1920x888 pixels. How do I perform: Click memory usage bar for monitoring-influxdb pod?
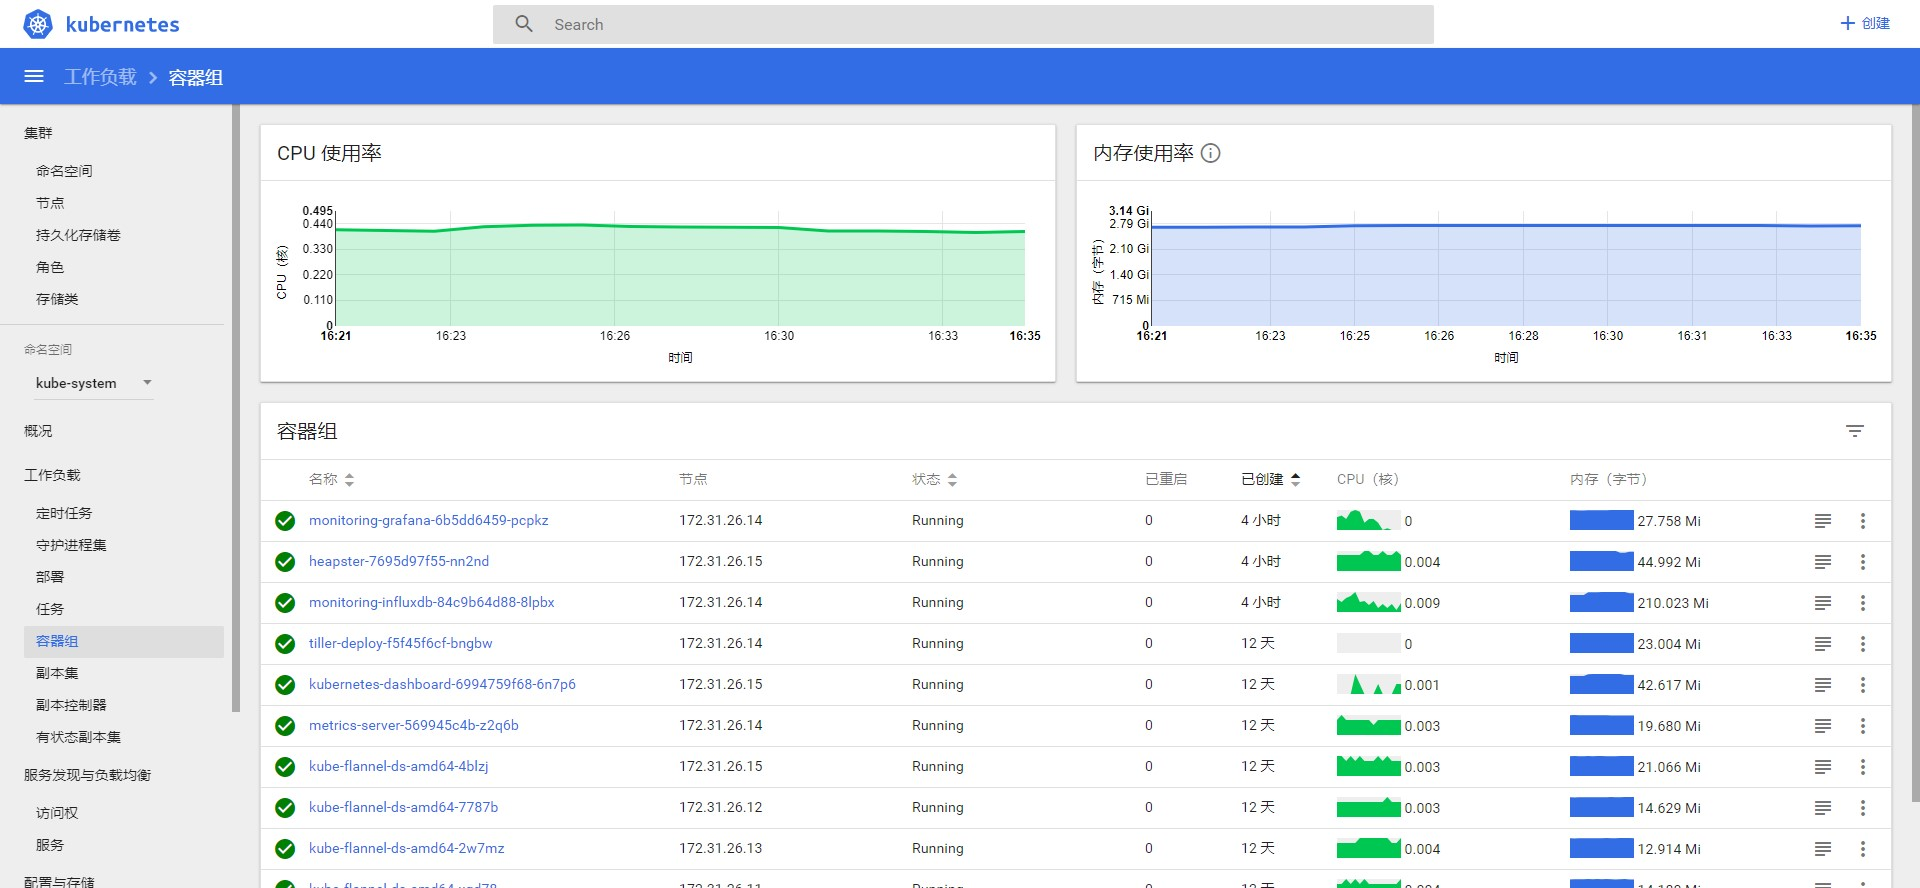pos(1601,603)
